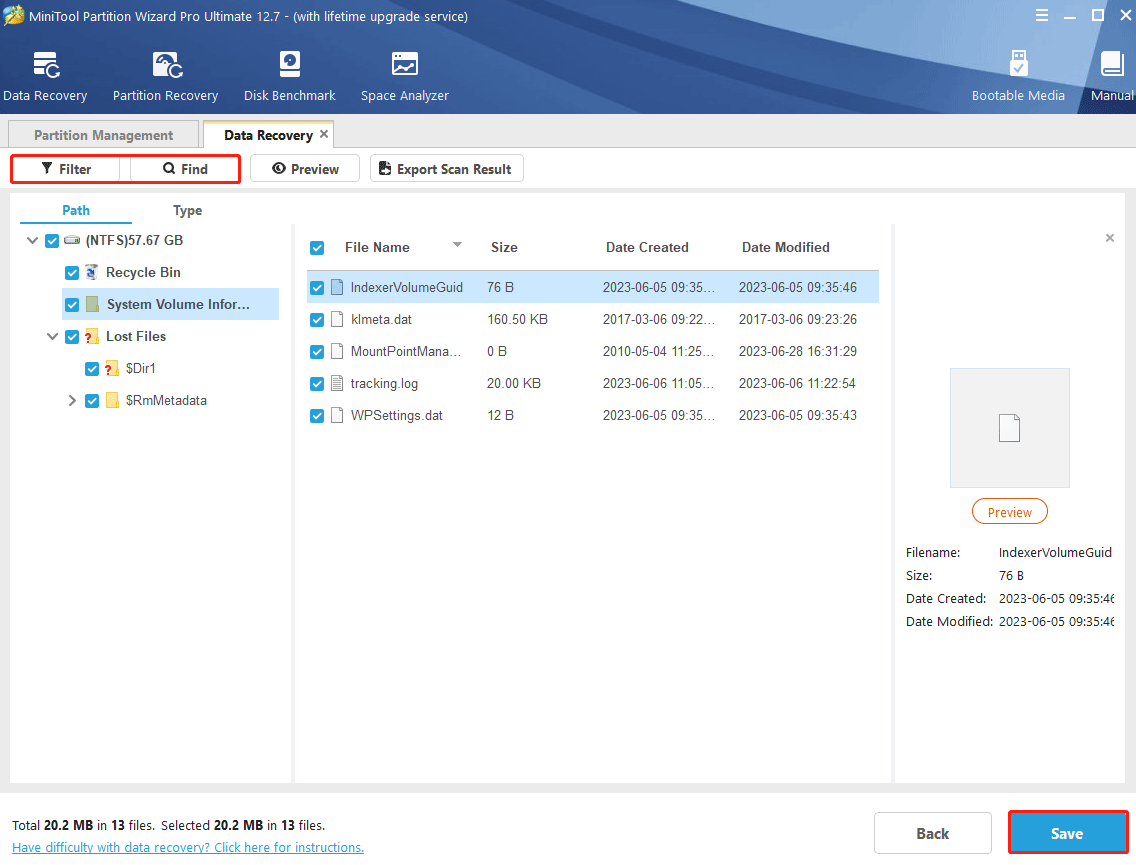The image size is (1136, 865).
Task: Open the Filter options
Action: pyautogui.click(x=66, y=169)
